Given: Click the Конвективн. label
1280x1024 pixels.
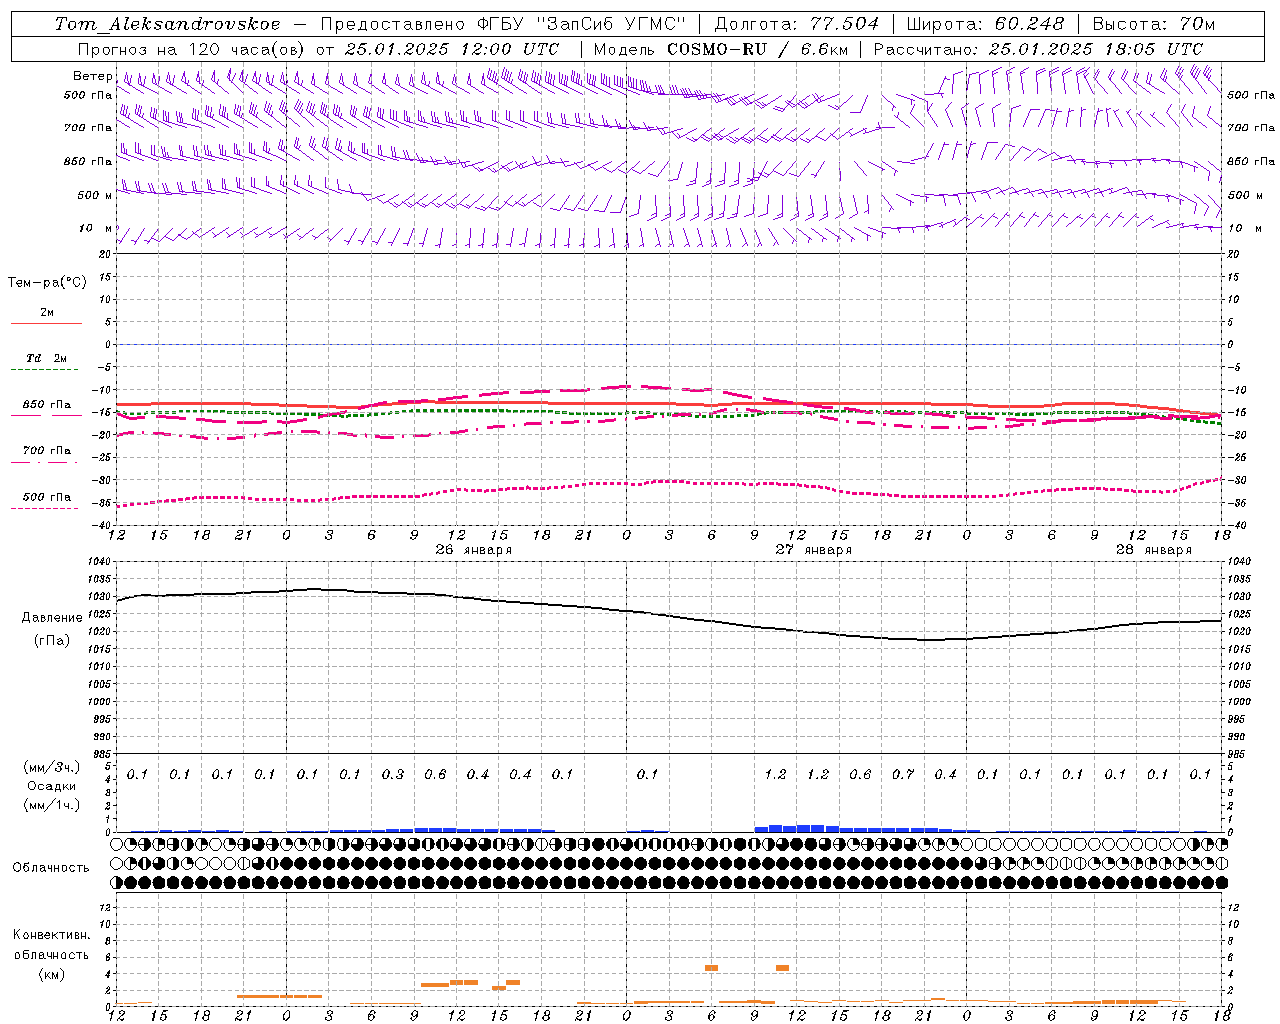Looking at the screenshot, I should (x=51, y=935).
